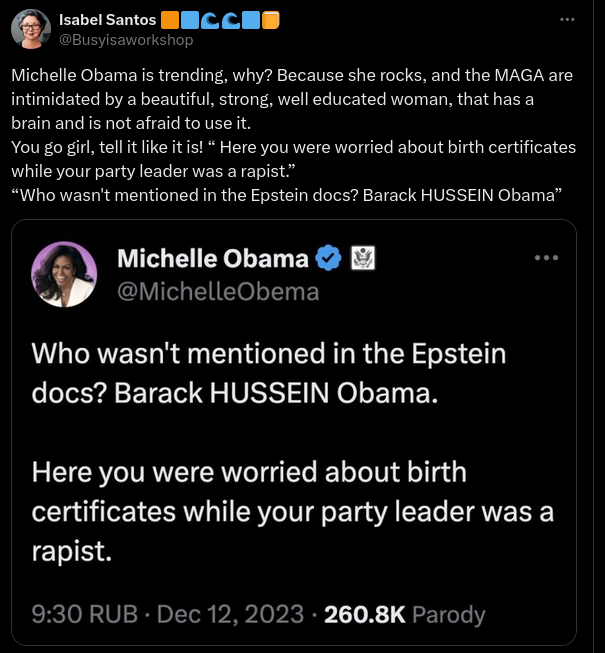Click the government seal affiliation badge
Screen dimensions: 605x653
click(x=361, y=259)
